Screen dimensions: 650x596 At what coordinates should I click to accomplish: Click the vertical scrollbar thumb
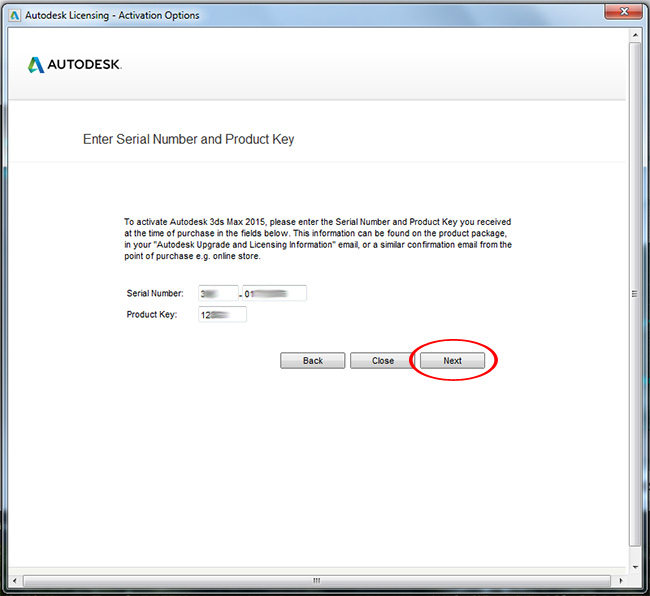[635, 294]
